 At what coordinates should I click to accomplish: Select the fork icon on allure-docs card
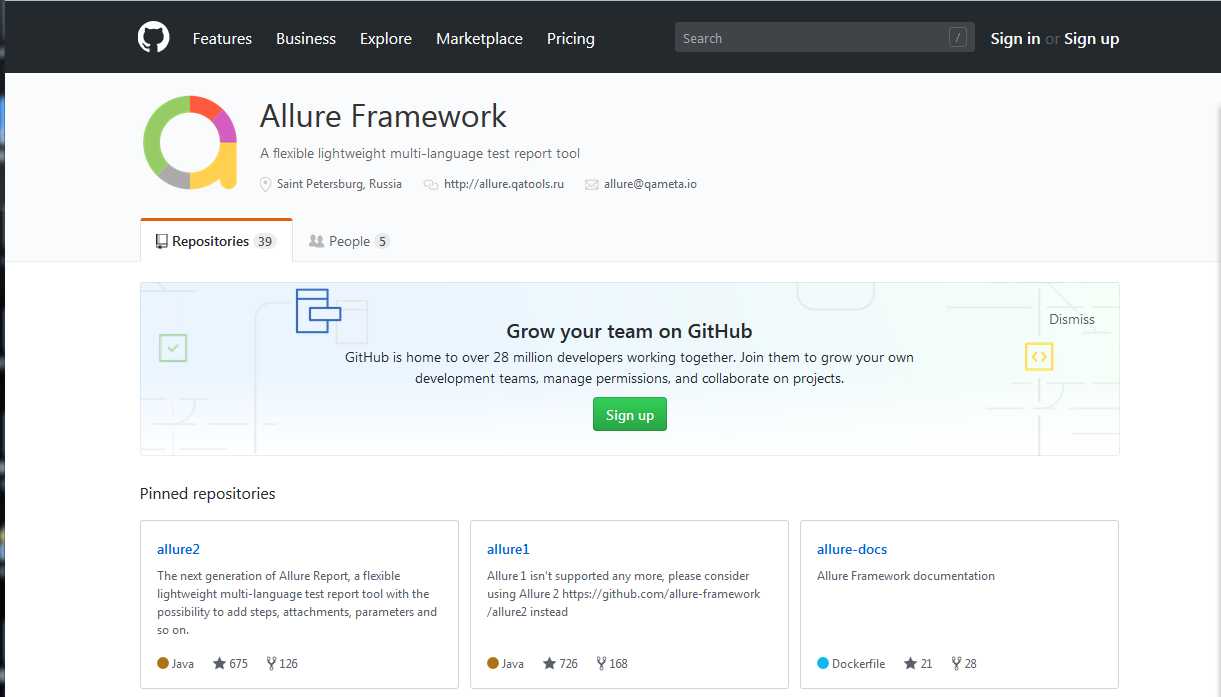pyautogui.click(x=956, y=663)
